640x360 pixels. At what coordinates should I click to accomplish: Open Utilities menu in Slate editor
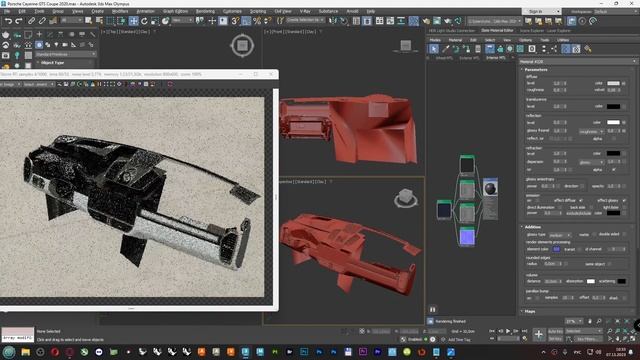click(563, 40)
